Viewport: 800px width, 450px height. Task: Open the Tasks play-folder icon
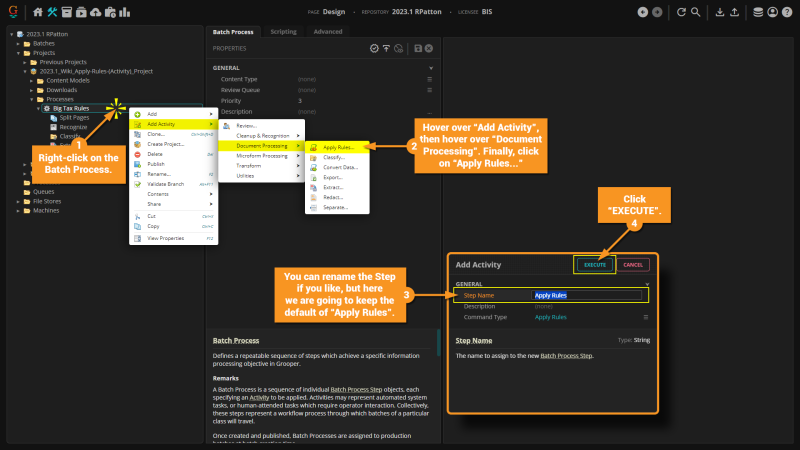click(x=81, y=12)
